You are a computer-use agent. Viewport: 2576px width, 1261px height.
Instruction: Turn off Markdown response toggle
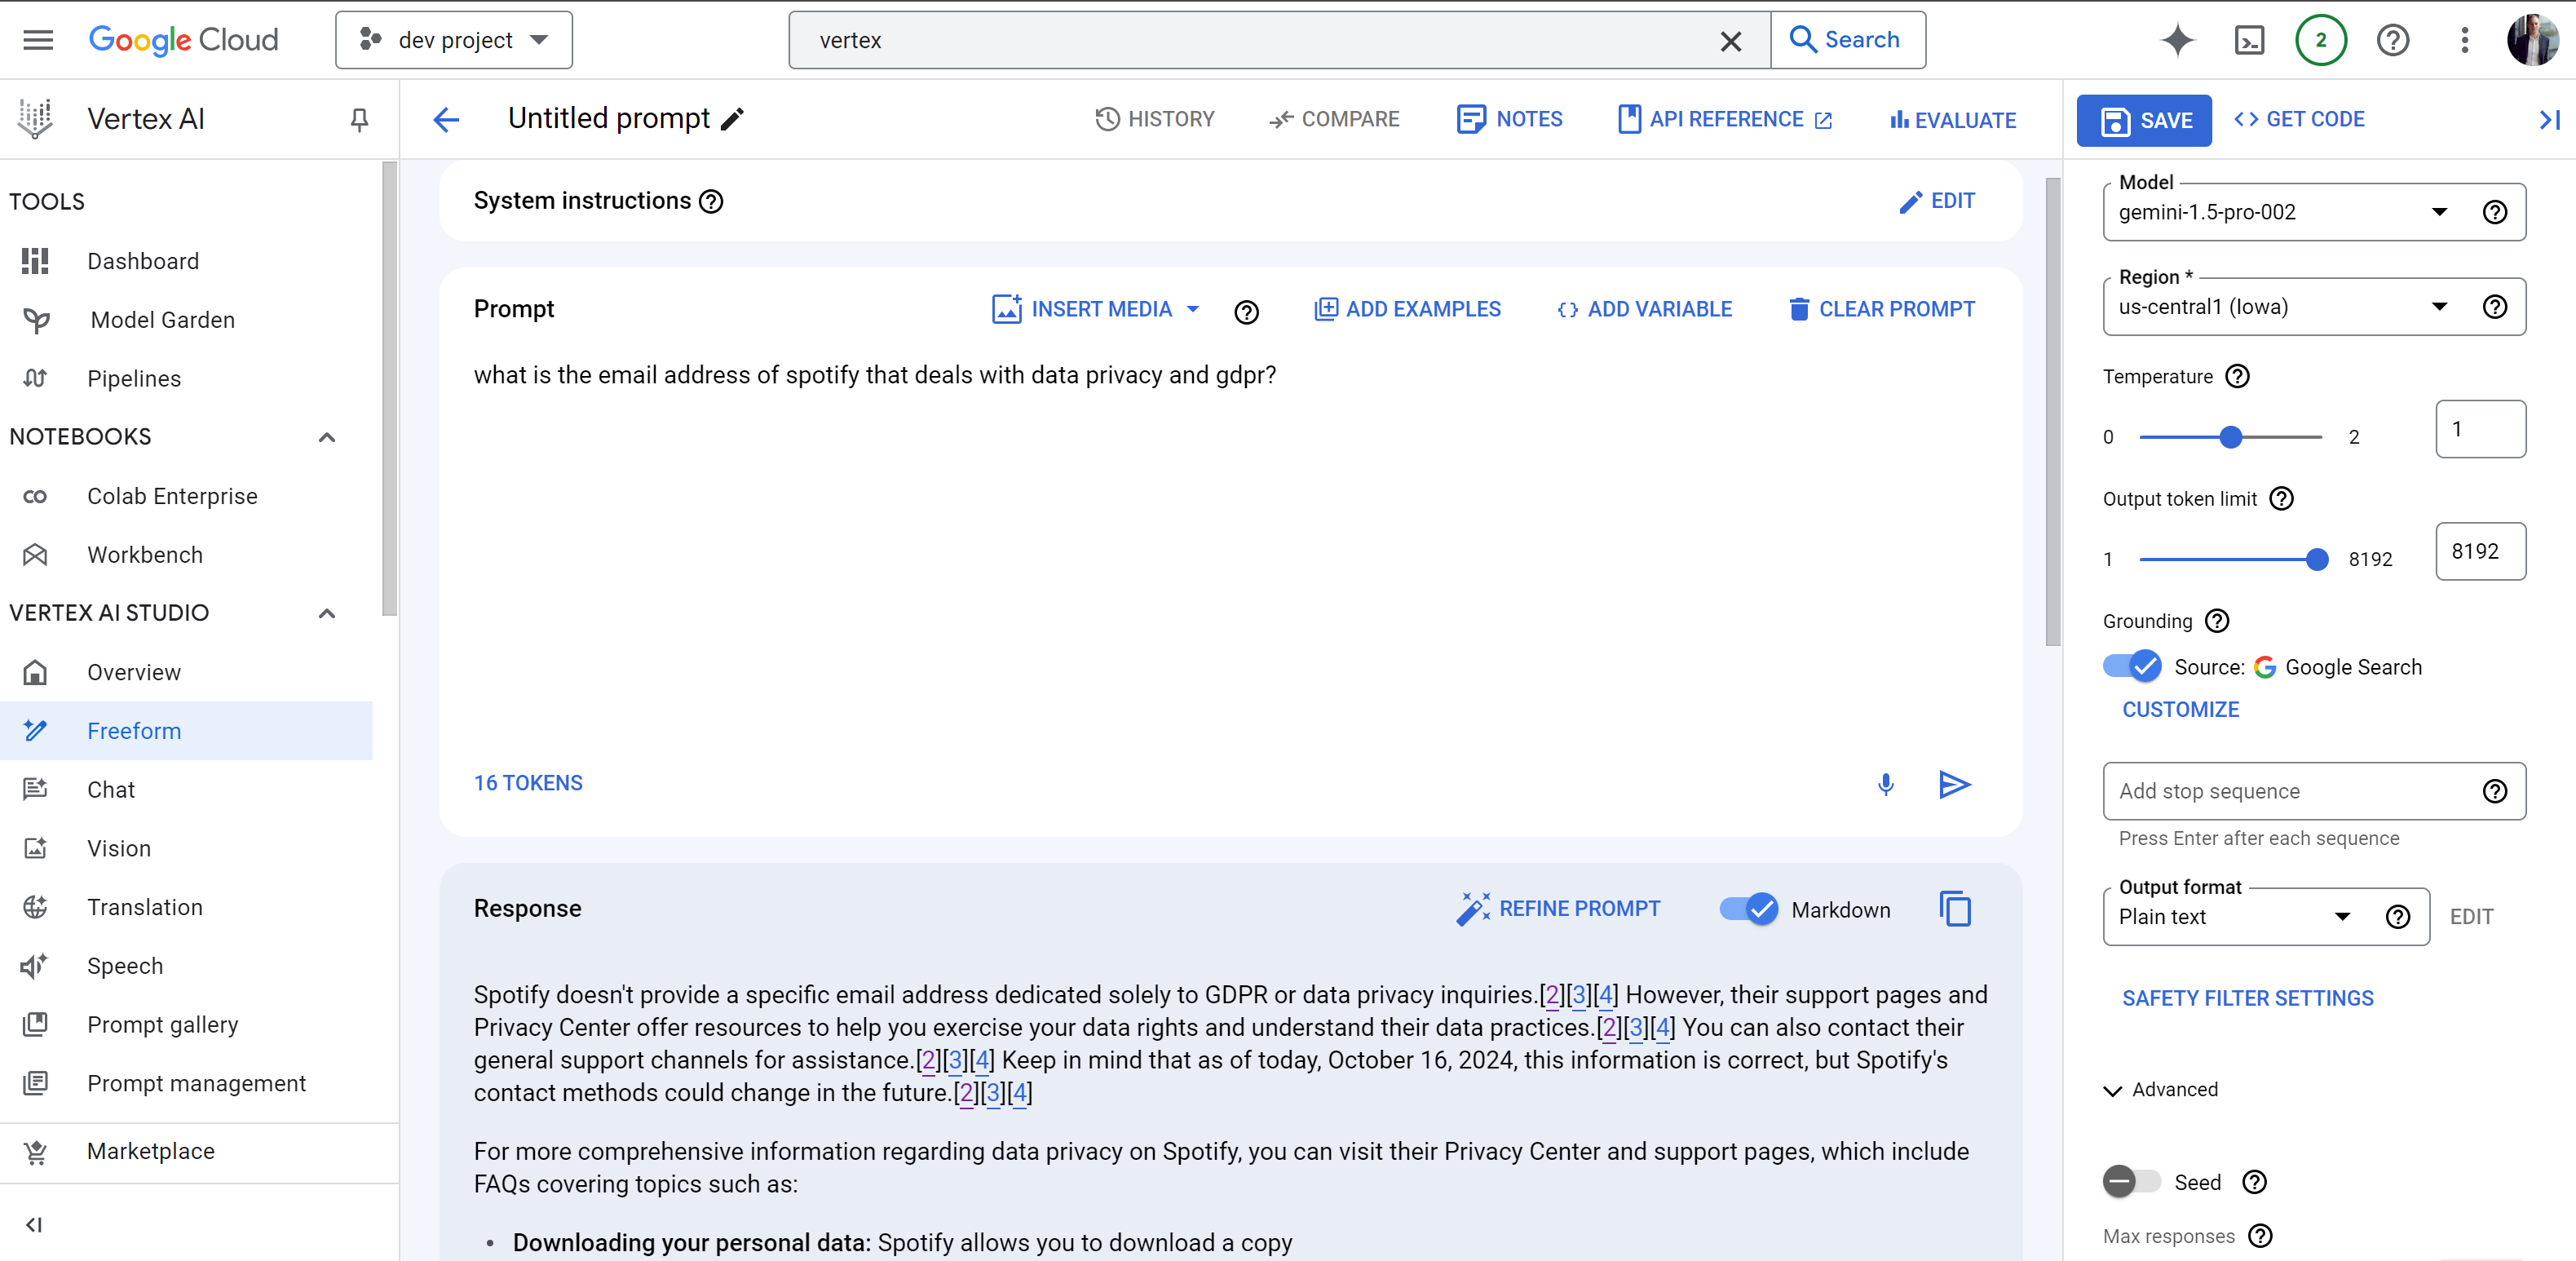(x=1748, y=909)
